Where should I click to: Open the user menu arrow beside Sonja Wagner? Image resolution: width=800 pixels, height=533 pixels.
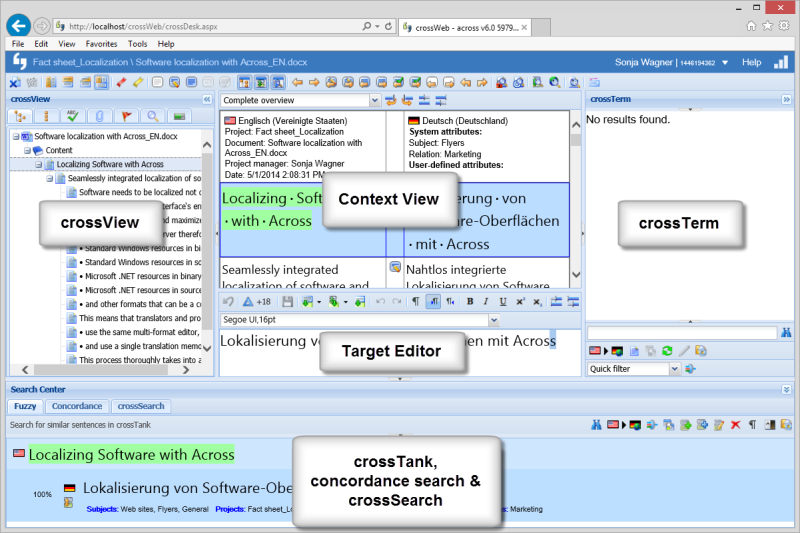click(725, 63)
